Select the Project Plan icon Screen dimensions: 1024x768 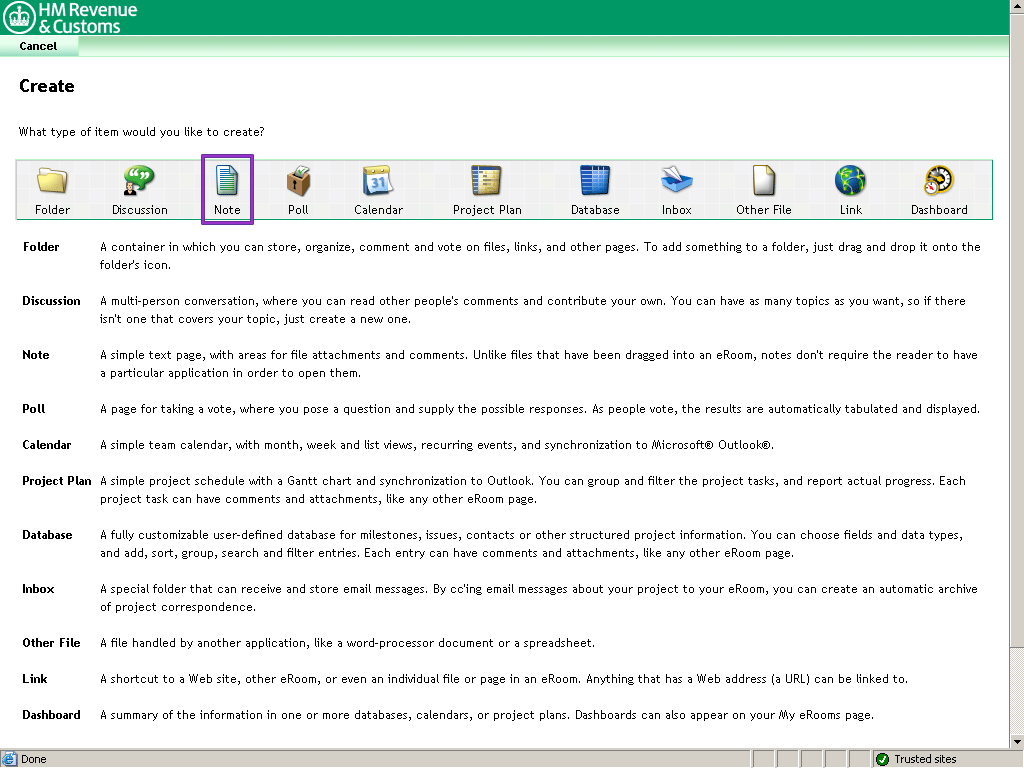coord(486,181)
